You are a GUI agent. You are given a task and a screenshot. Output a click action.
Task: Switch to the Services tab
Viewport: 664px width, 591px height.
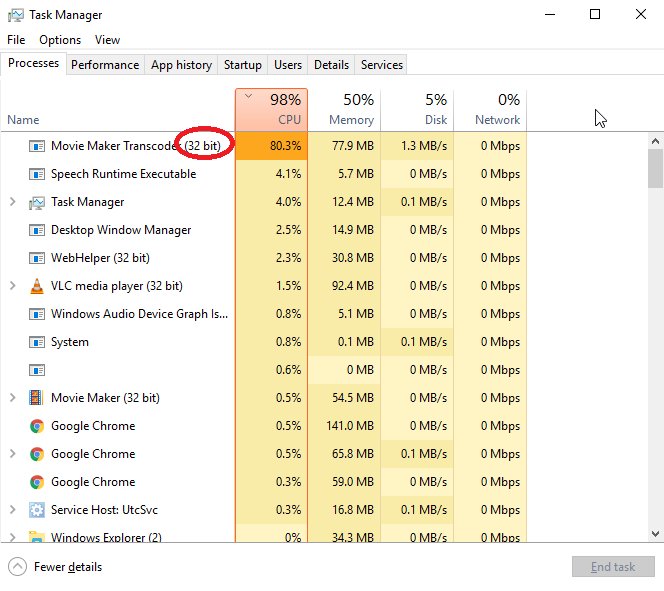[x=382, y=65]
